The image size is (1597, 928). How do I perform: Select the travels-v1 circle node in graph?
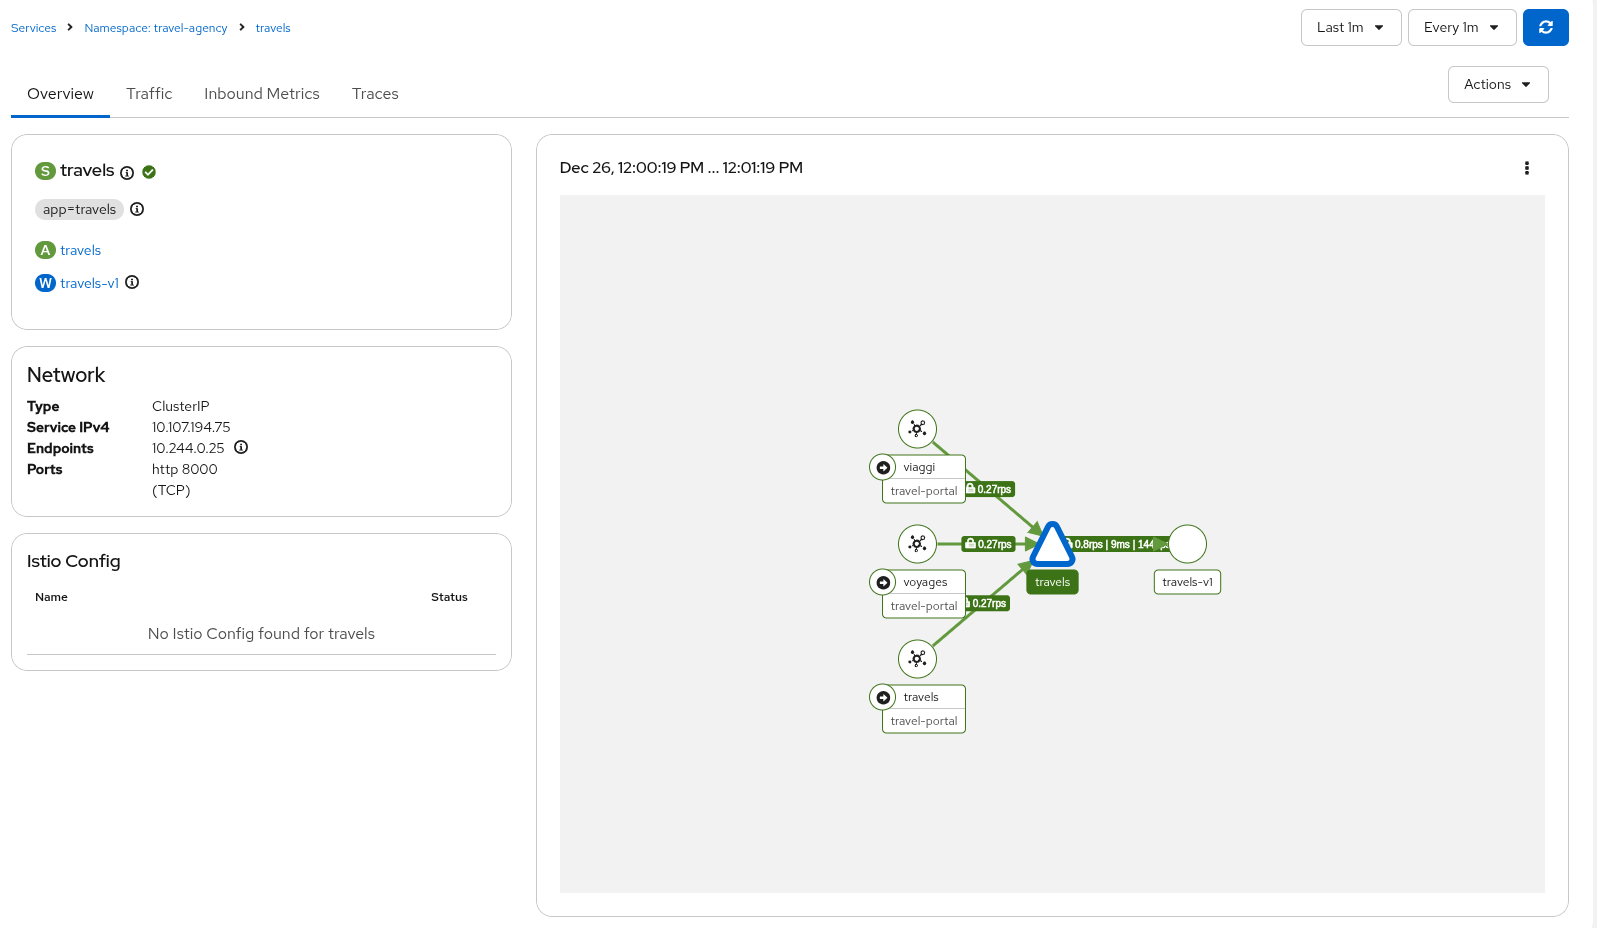point(1187,544)
